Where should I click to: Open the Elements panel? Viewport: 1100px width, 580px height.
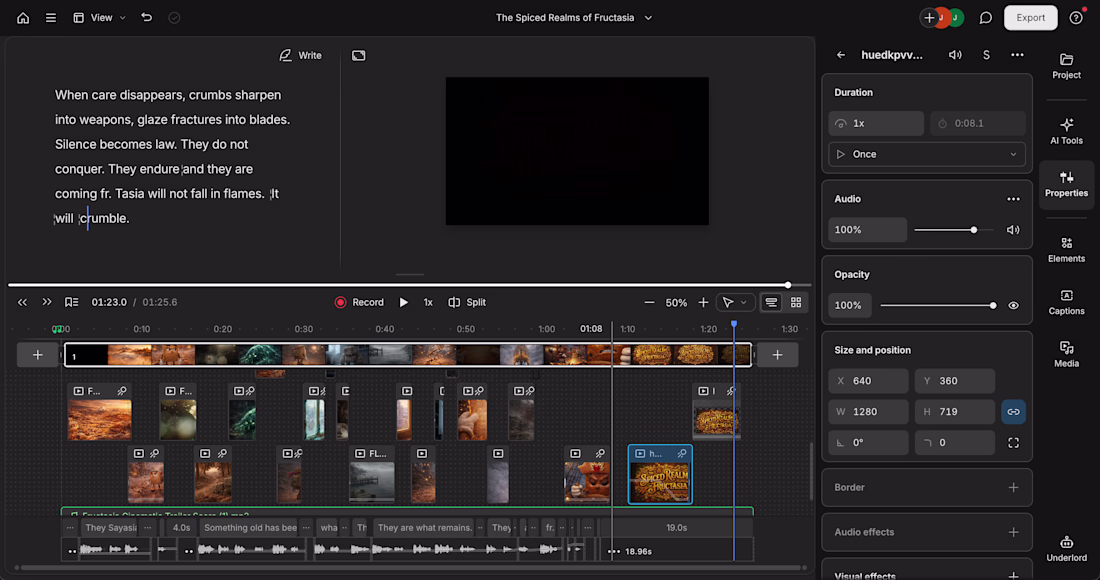point(1066,249)
